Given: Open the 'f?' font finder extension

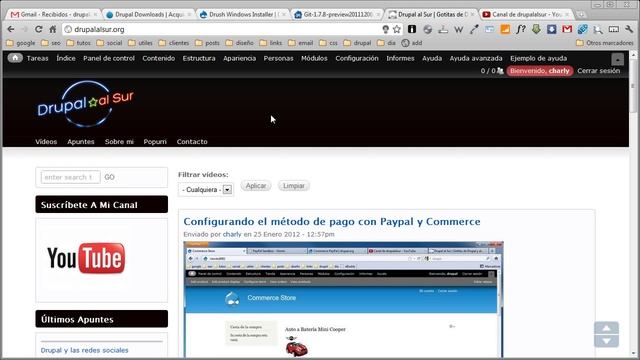Looking at the screenshot, I should click(520, 29).
